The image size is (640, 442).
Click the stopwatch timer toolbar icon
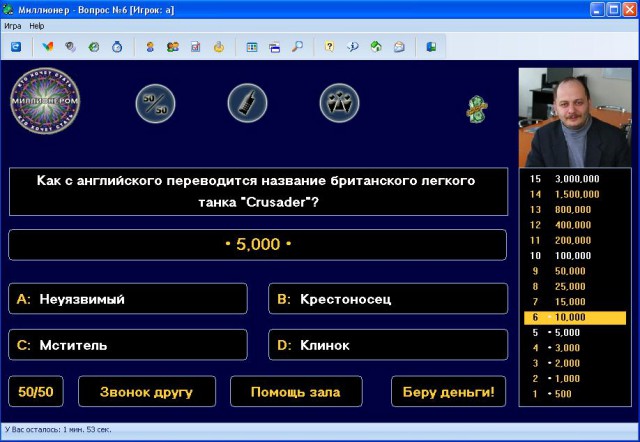[117, 47]
